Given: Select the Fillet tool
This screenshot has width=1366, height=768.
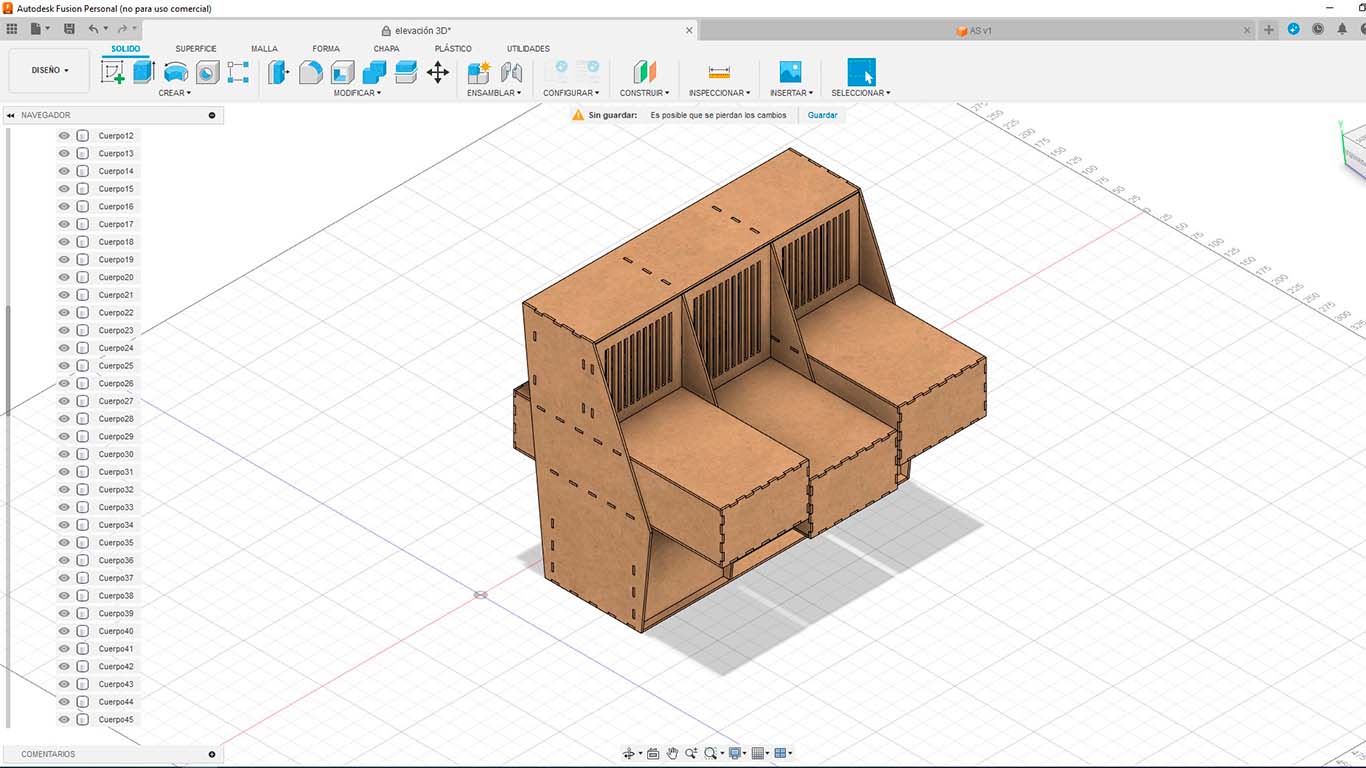Looking at the screenshot, I should point(311,72).
